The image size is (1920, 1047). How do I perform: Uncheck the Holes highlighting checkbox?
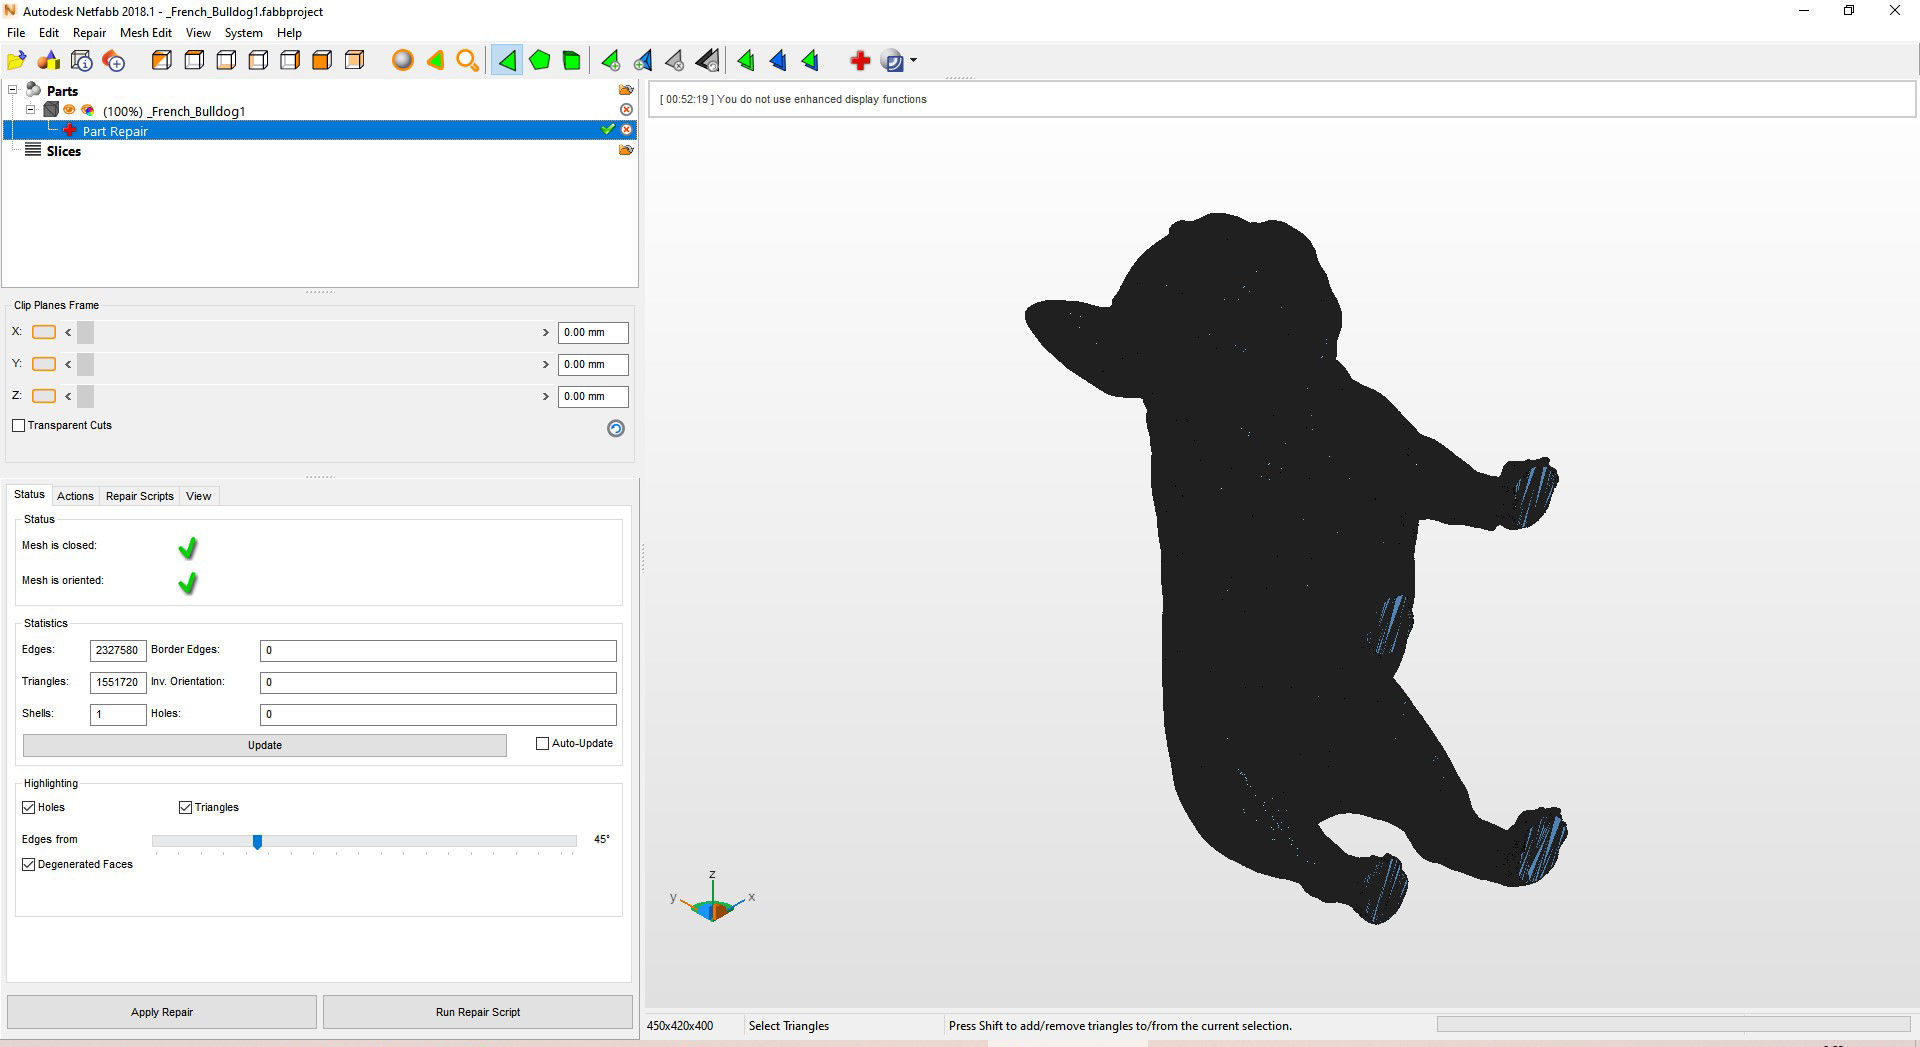tap(29, 807)
